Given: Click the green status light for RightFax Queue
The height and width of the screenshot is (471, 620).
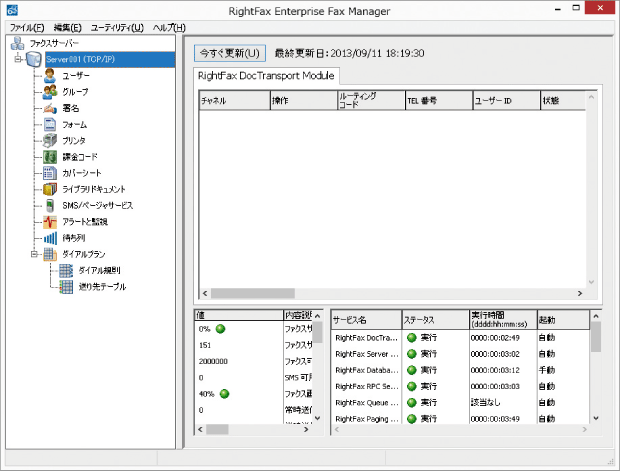Looking at the screenshot, I should tap(412, 402).
